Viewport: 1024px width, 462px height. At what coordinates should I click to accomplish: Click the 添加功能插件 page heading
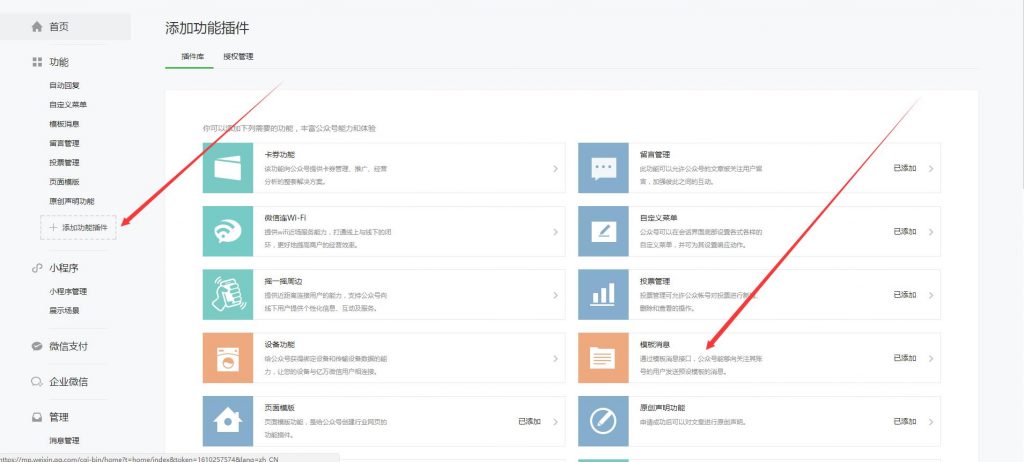[207, 28]
